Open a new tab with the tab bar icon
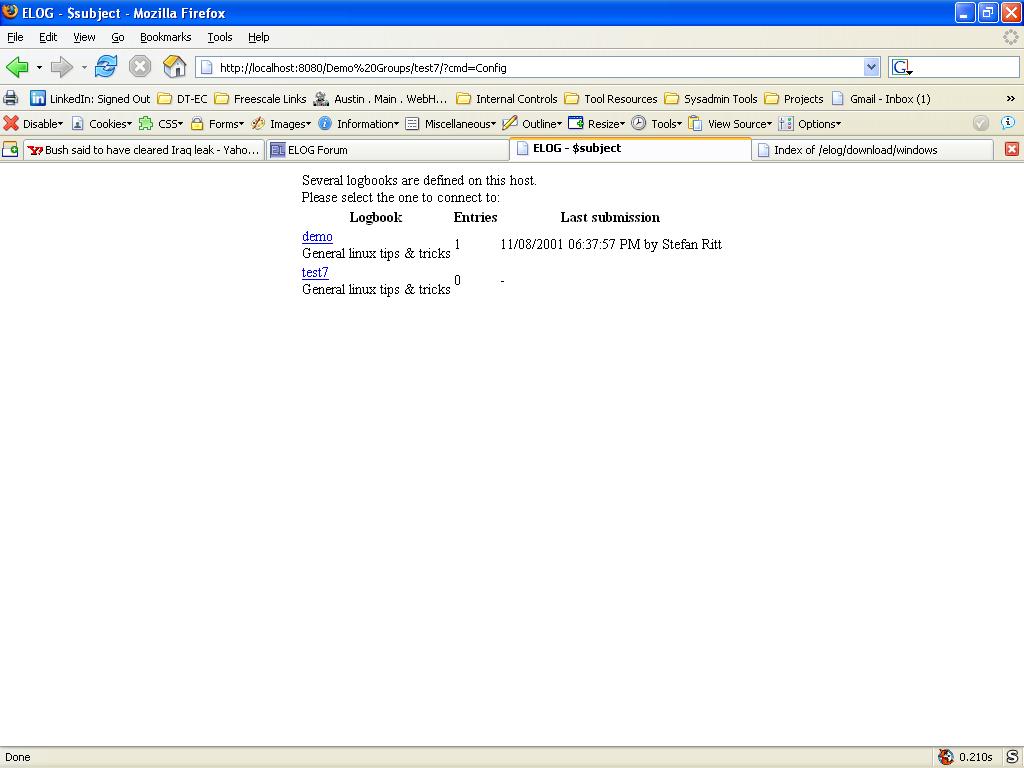Viewport: 1024px width, 768px height. click(10, 150)
